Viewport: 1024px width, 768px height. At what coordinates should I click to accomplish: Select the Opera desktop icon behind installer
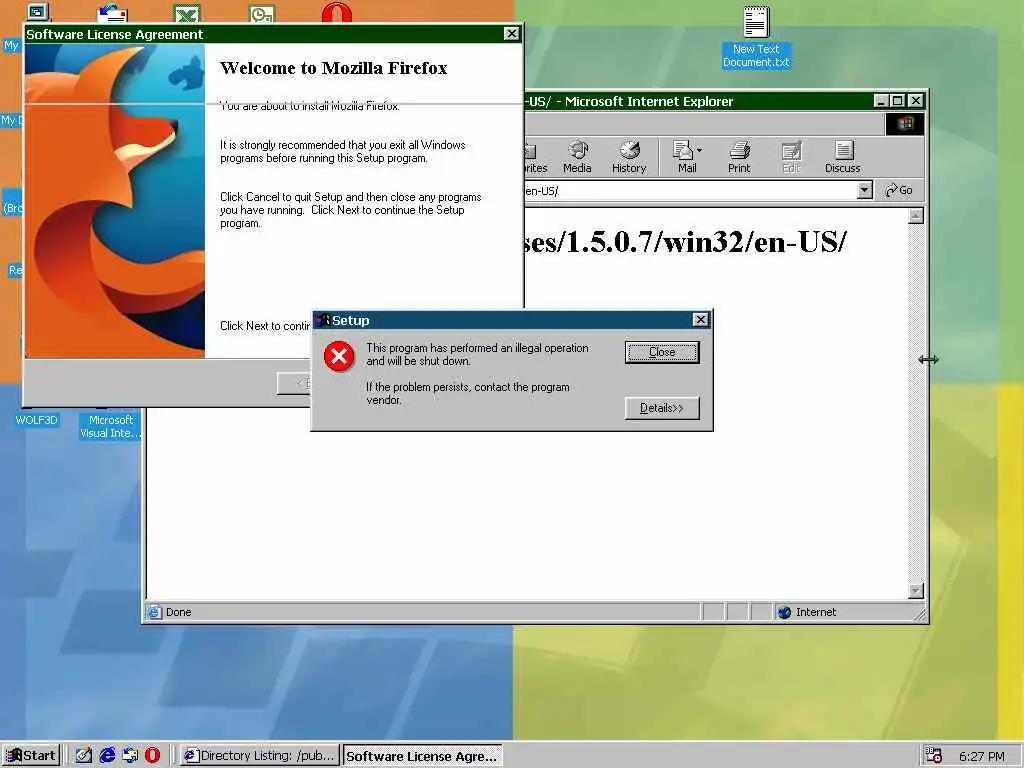[x=336, y=13]
